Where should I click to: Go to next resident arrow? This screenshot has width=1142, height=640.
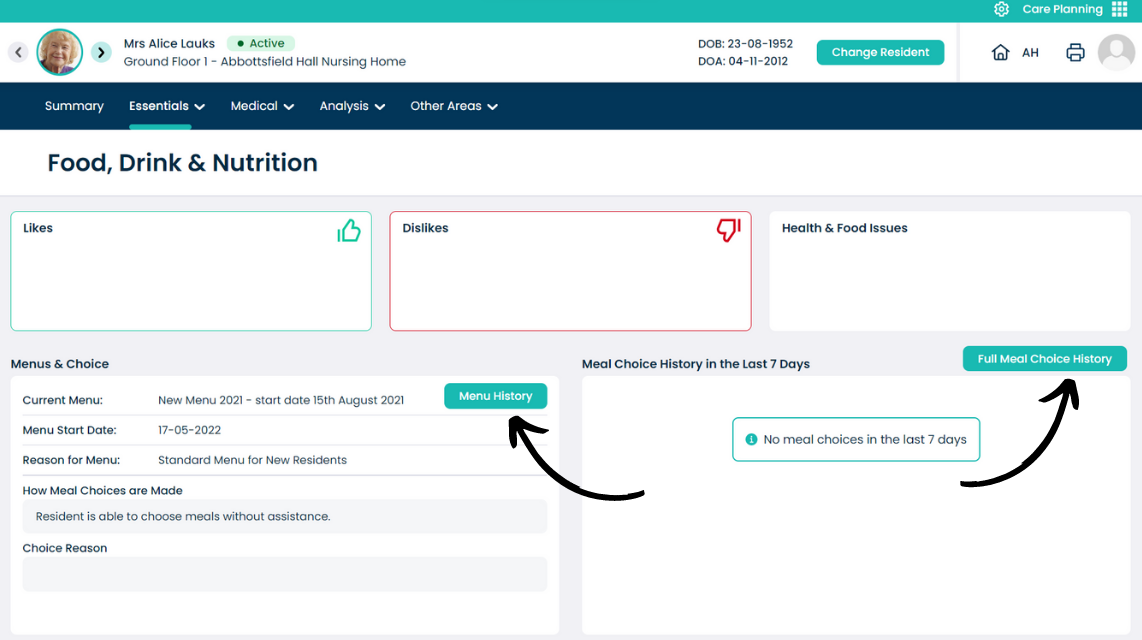click(101, 52)
